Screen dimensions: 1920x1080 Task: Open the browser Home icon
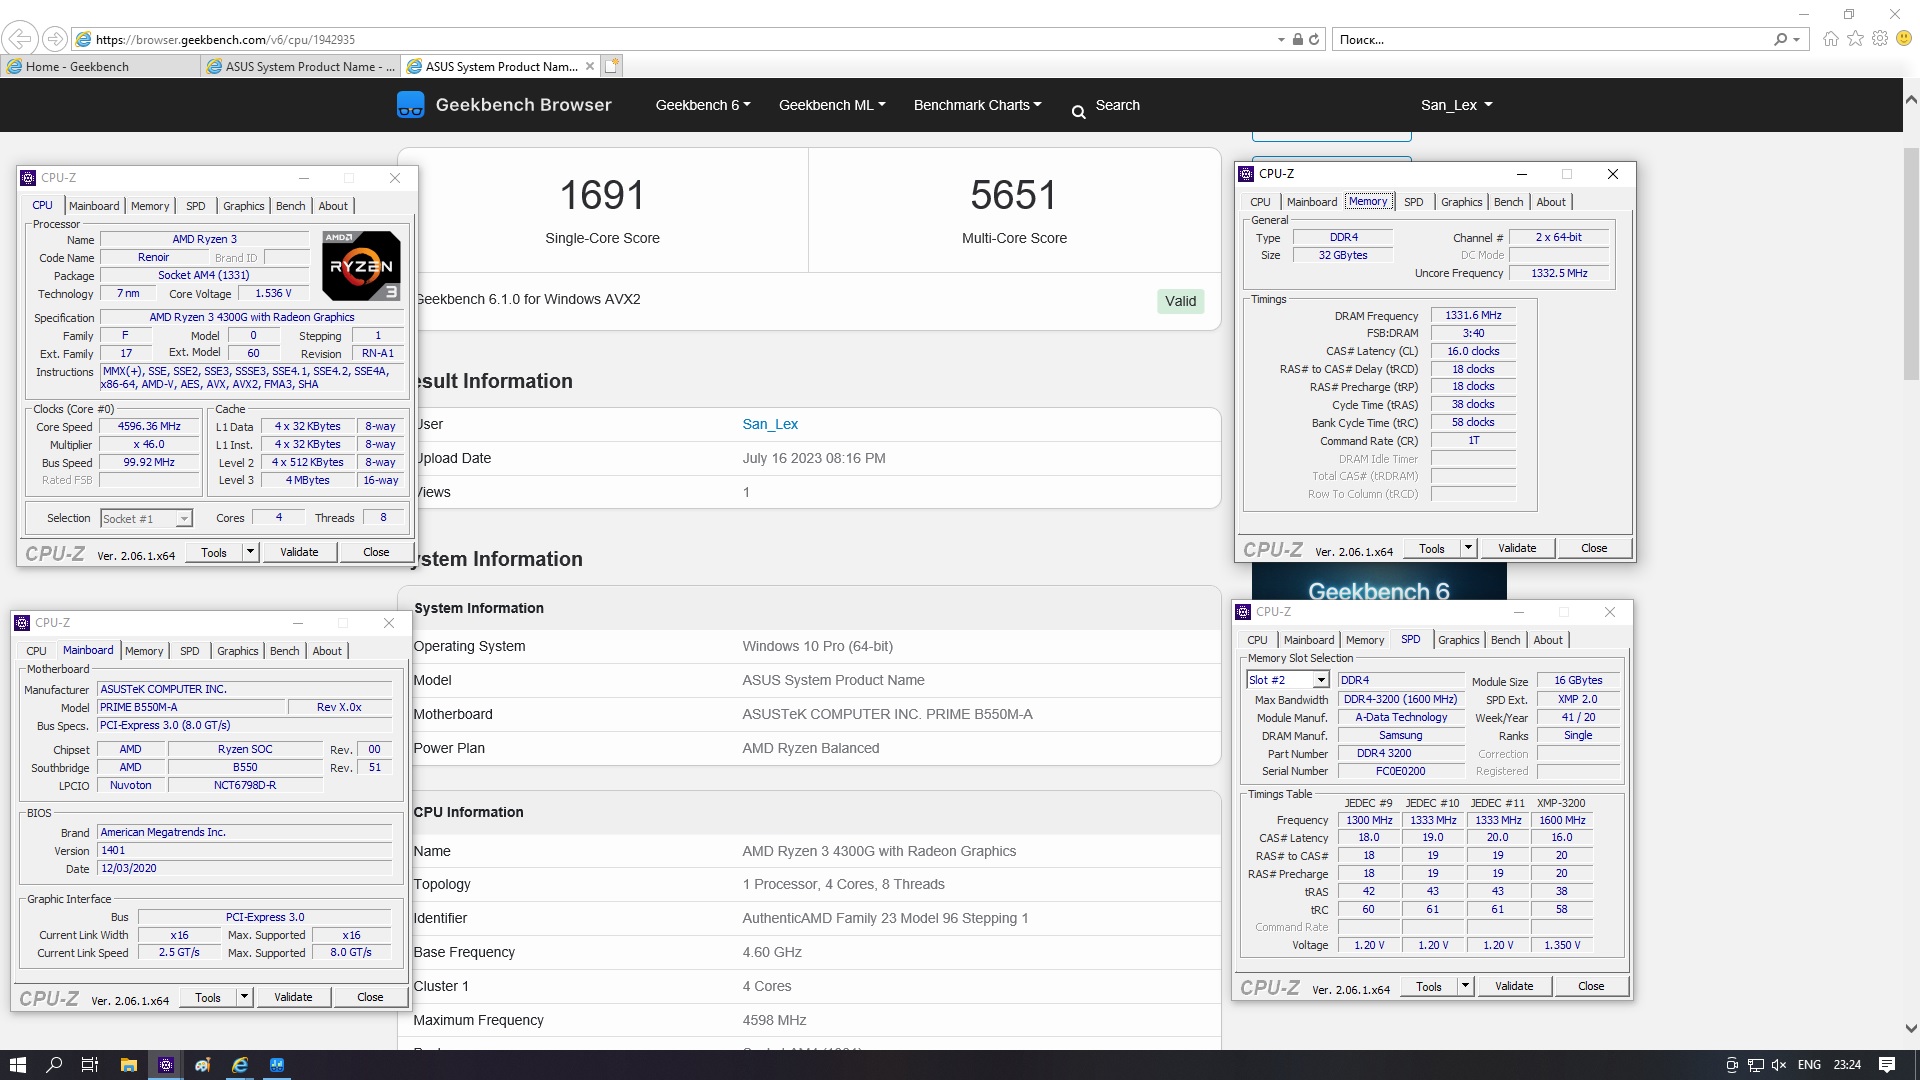coord(1831,39)
